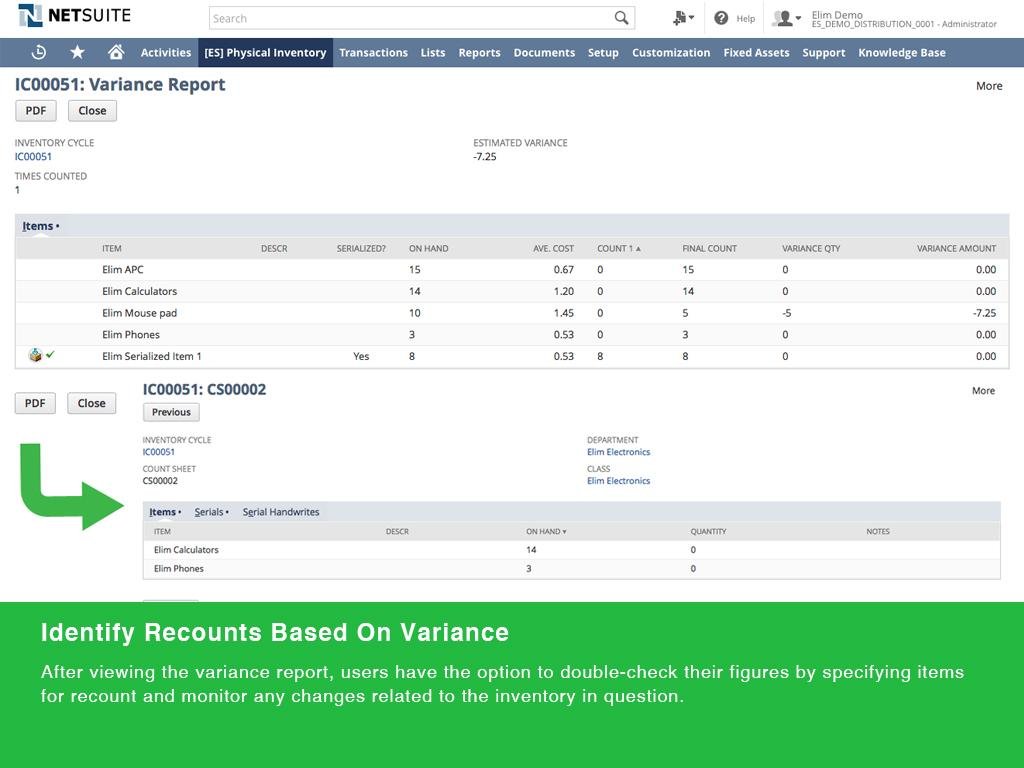Open the user role avatar menu
The image size is (1024, 768).
(786, 18)
